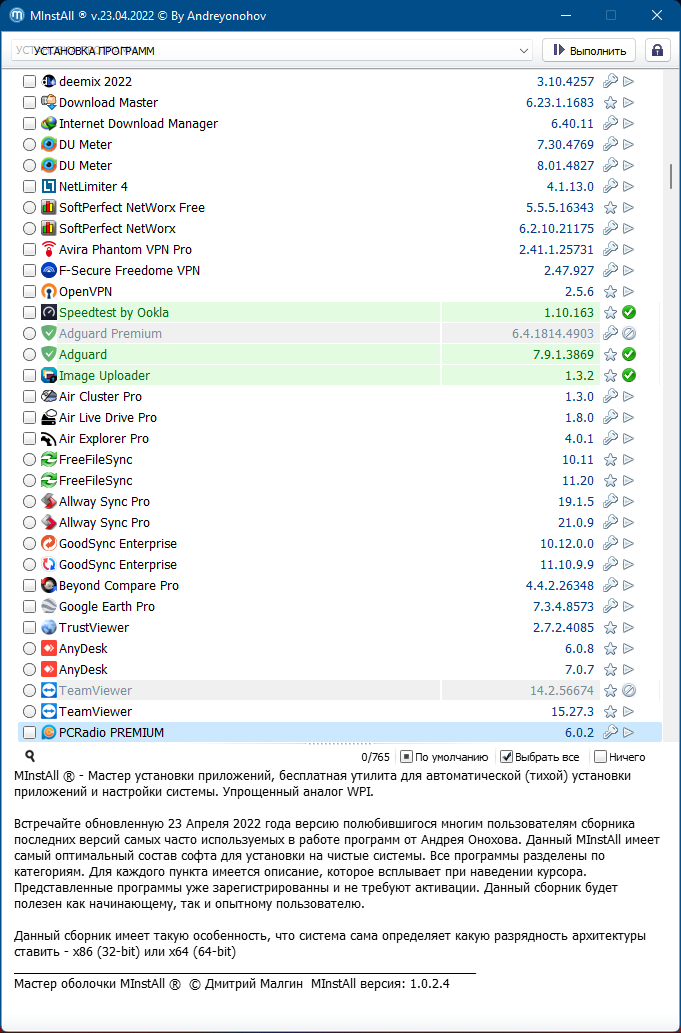
Task: Toggle the 'Ничего' checkbox
Action: (600, 757)
